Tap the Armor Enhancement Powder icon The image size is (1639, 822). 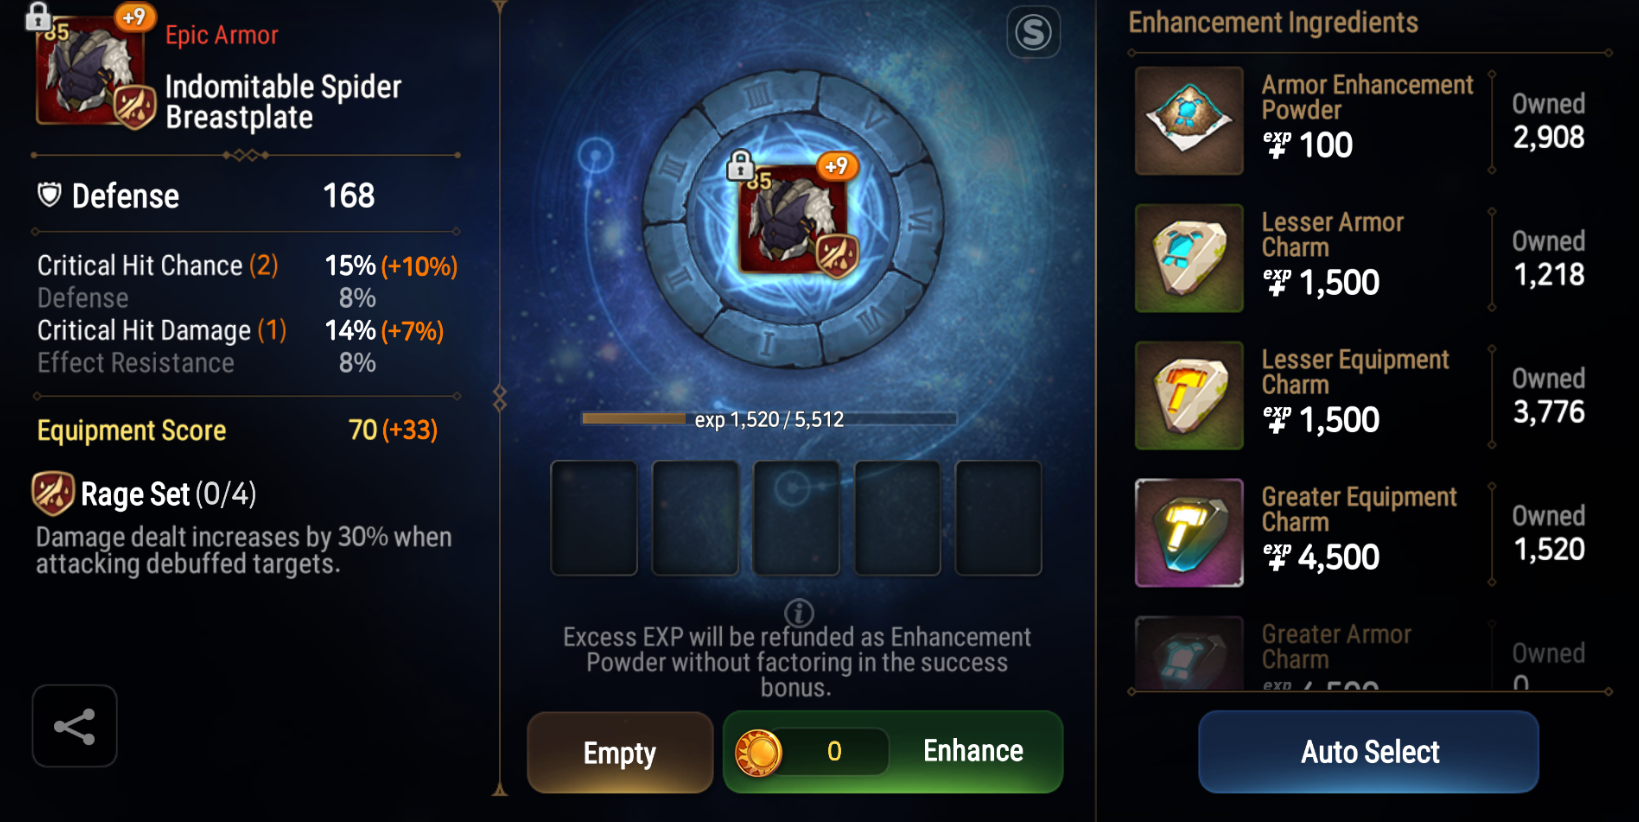[1189, 121]
